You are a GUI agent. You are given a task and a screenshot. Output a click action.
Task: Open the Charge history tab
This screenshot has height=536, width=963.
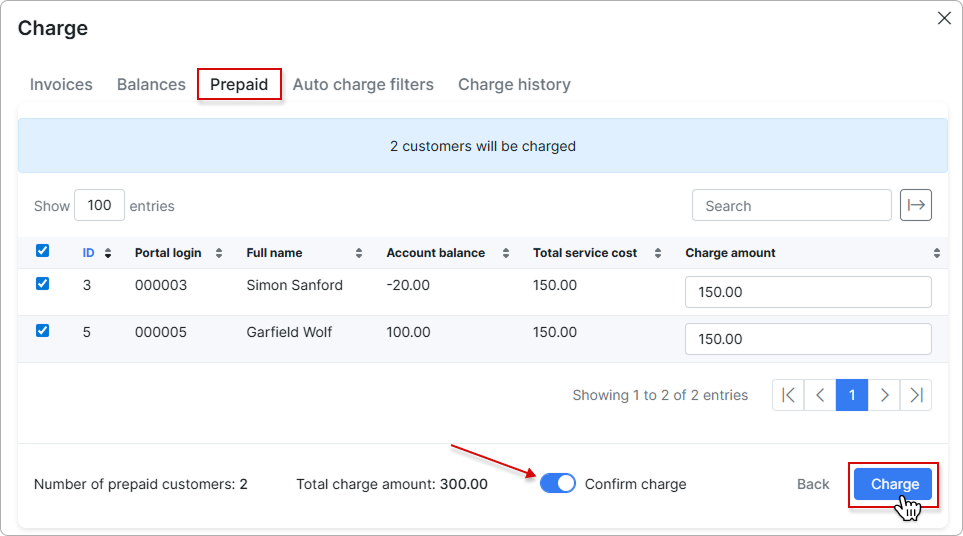pos(514,85)
